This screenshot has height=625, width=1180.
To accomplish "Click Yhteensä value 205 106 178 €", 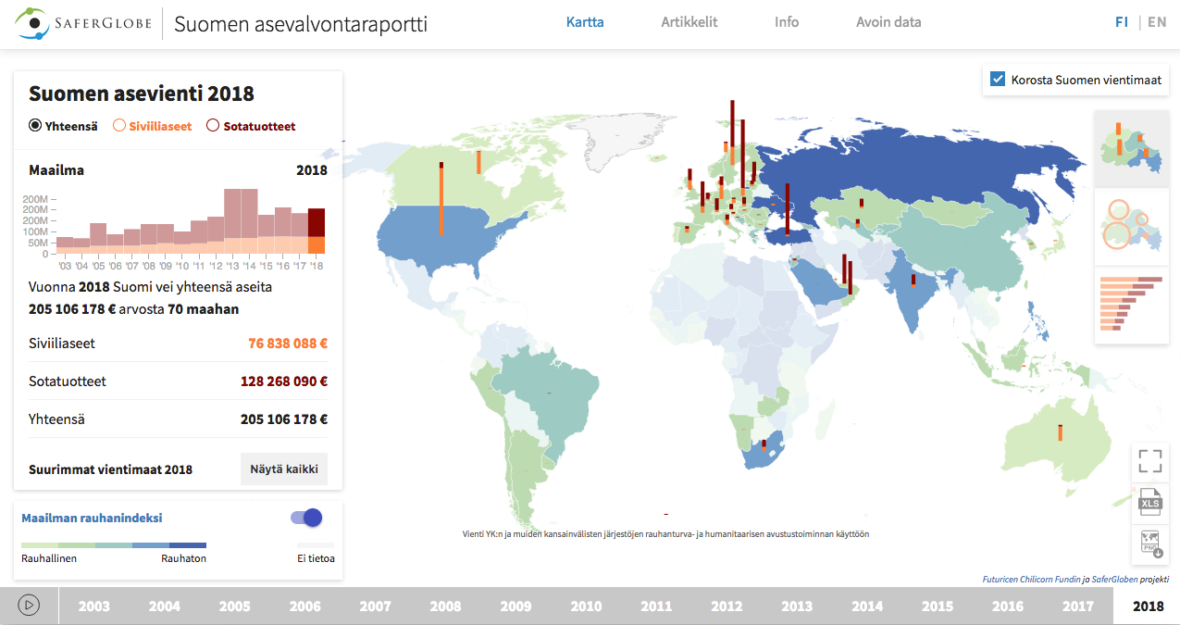I will tap(284, 419).
